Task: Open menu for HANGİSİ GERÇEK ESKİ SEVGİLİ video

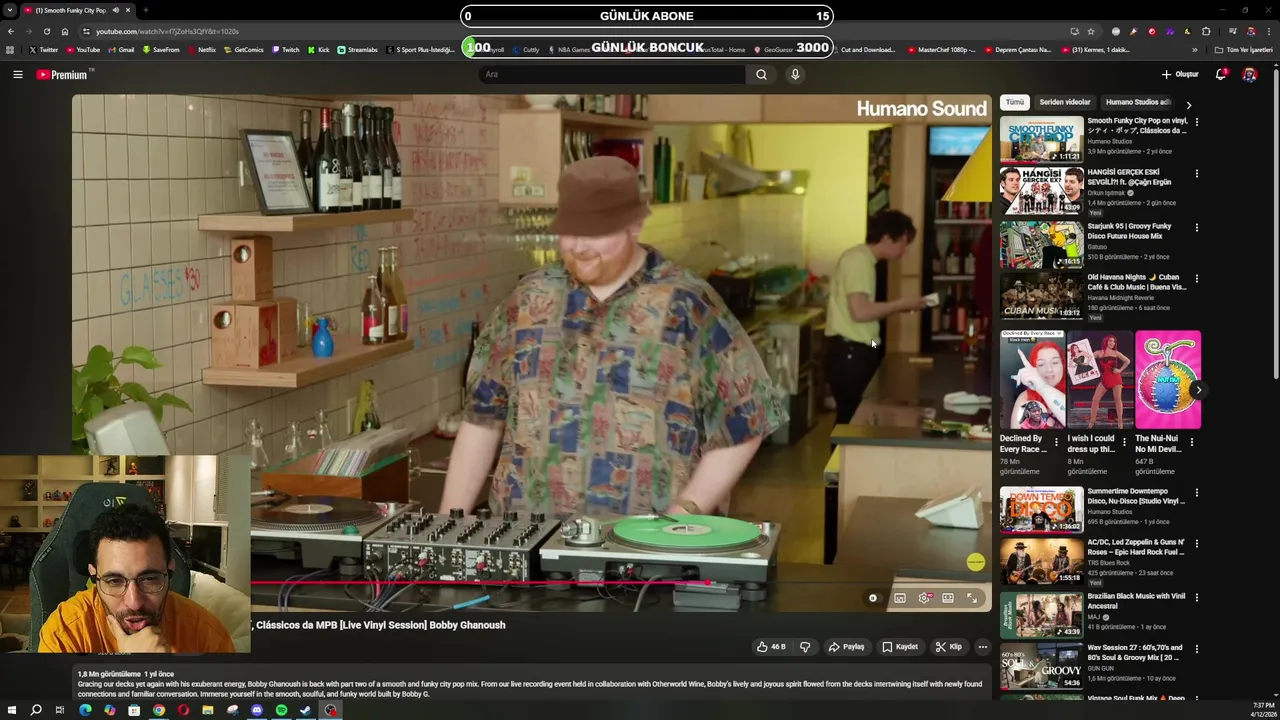Action: tap(1197, 173)
